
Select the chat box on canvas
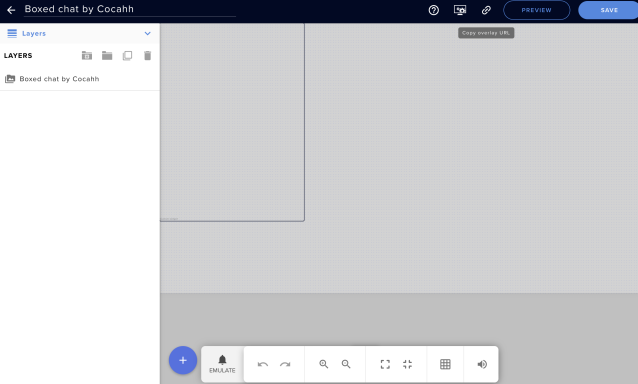tap(232, 122)
